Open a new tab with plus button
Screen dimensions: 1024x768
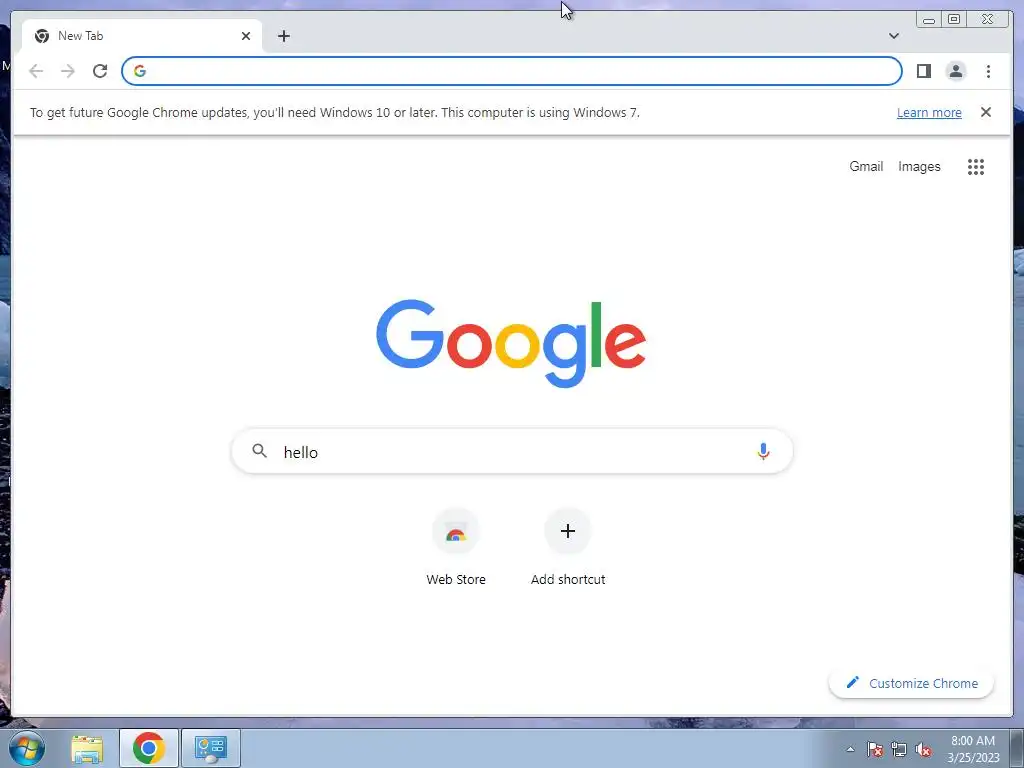(283, 36)
